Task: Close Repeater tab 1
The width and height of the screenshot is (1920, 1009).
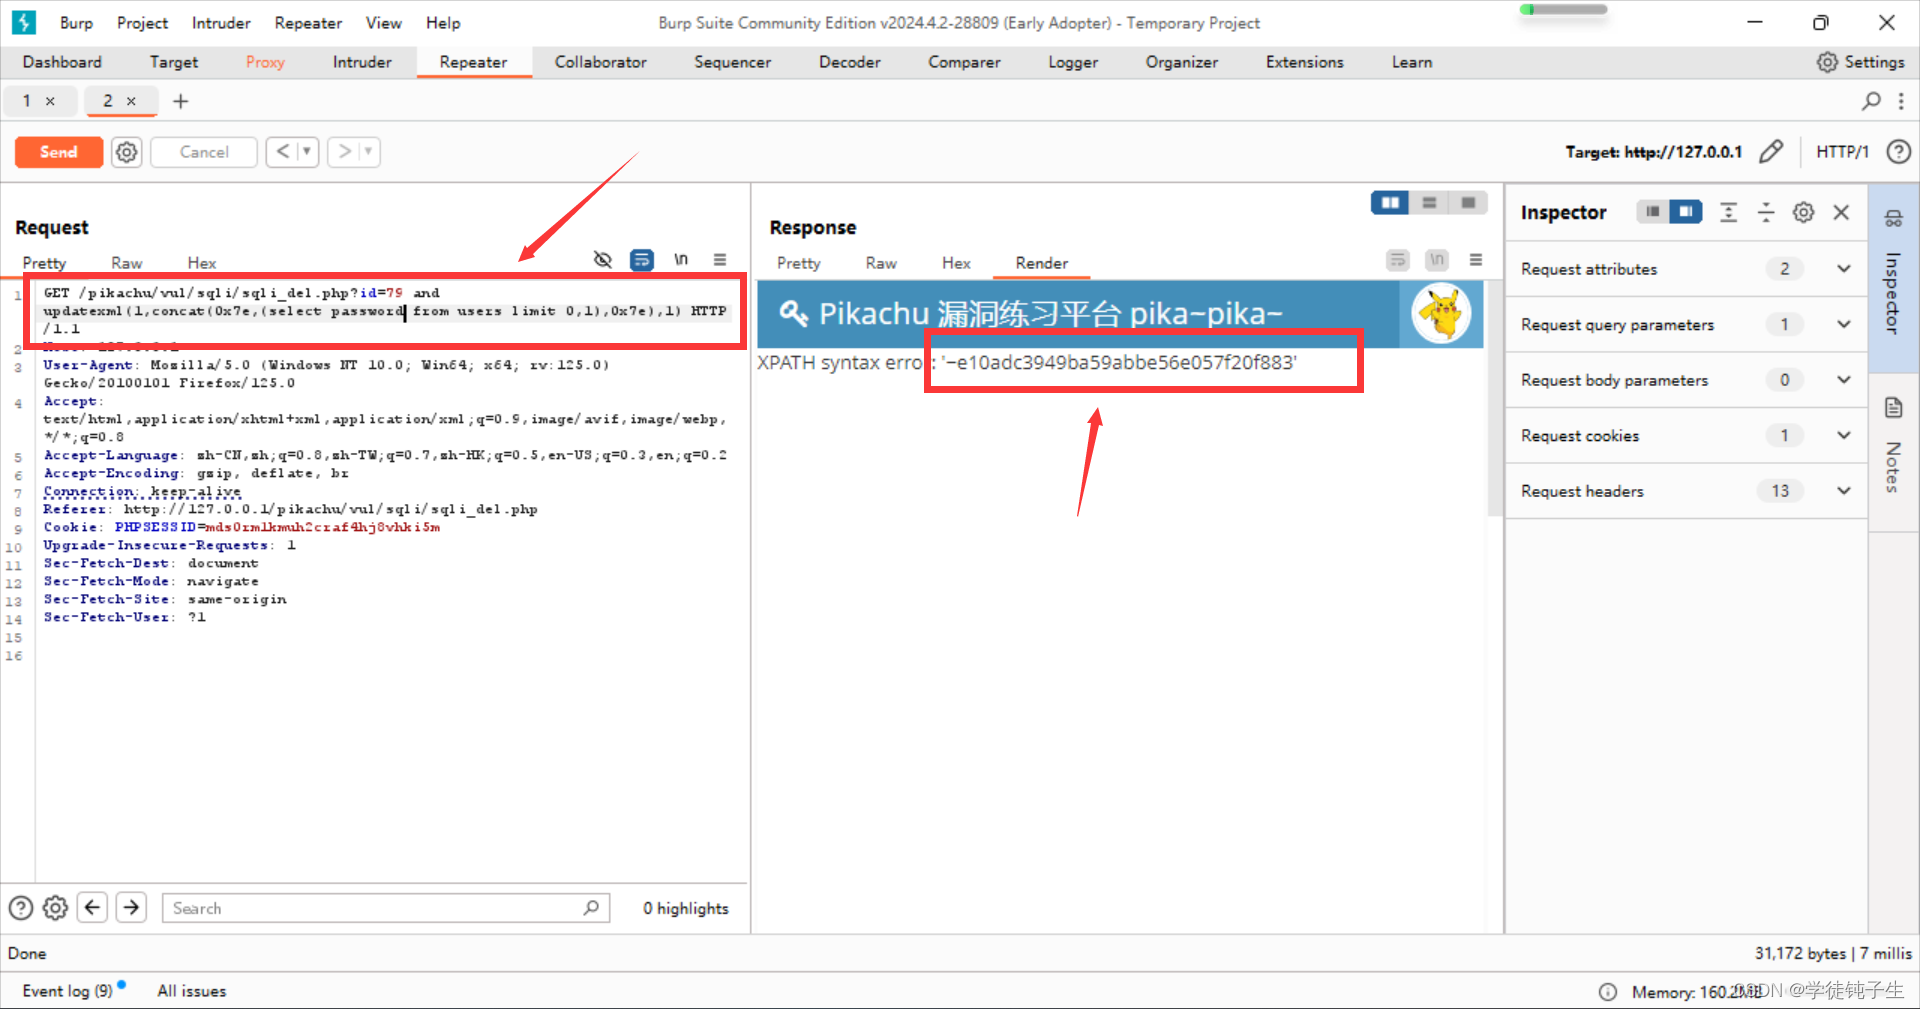Action: 50,101
